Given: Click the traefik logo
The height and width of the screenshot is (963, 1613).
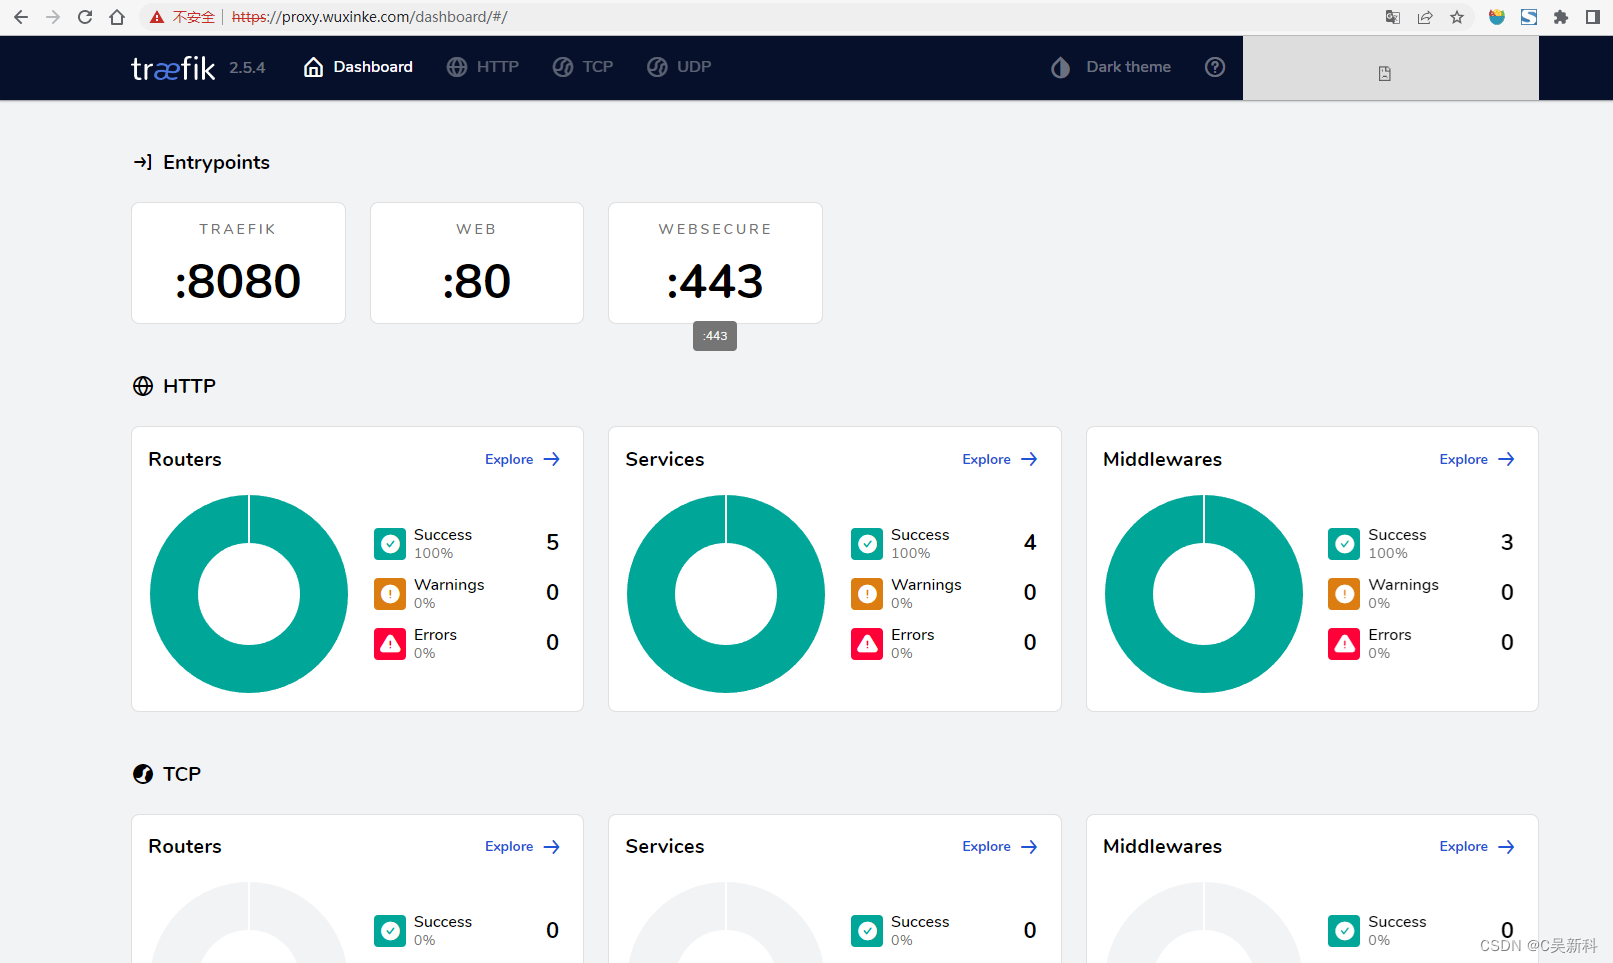Looking at the screenshot, I should click(173, 67).
